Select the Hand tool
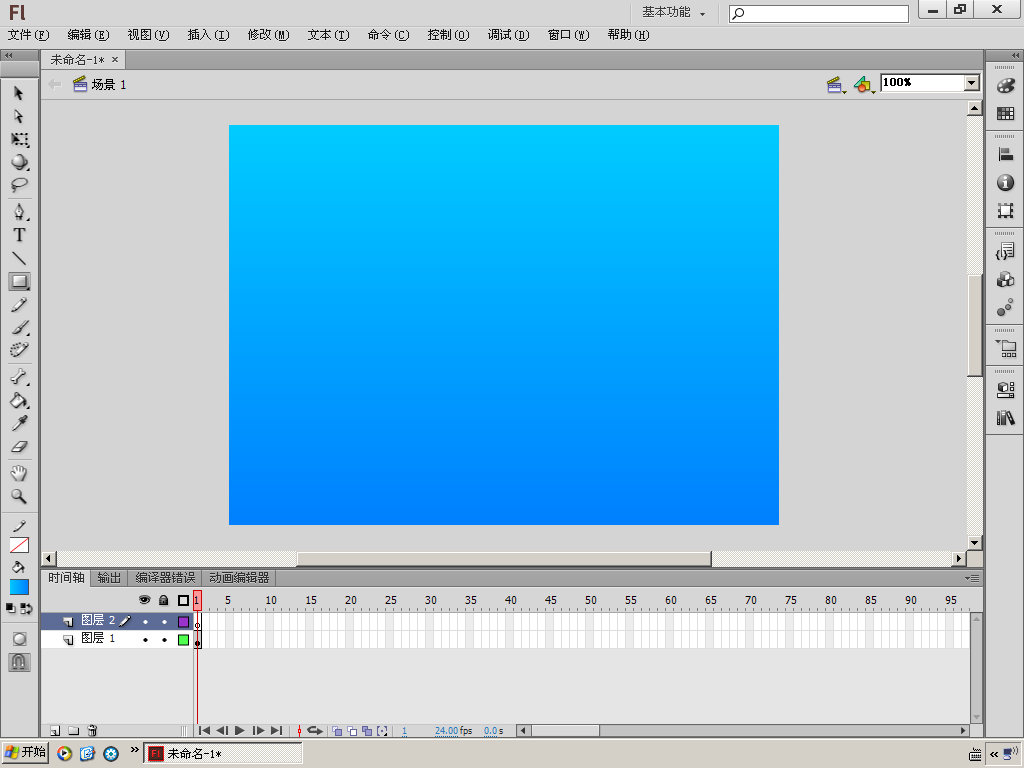This screenshot has height=768, width=1024. pyautogui.click(x=19, y=473)
